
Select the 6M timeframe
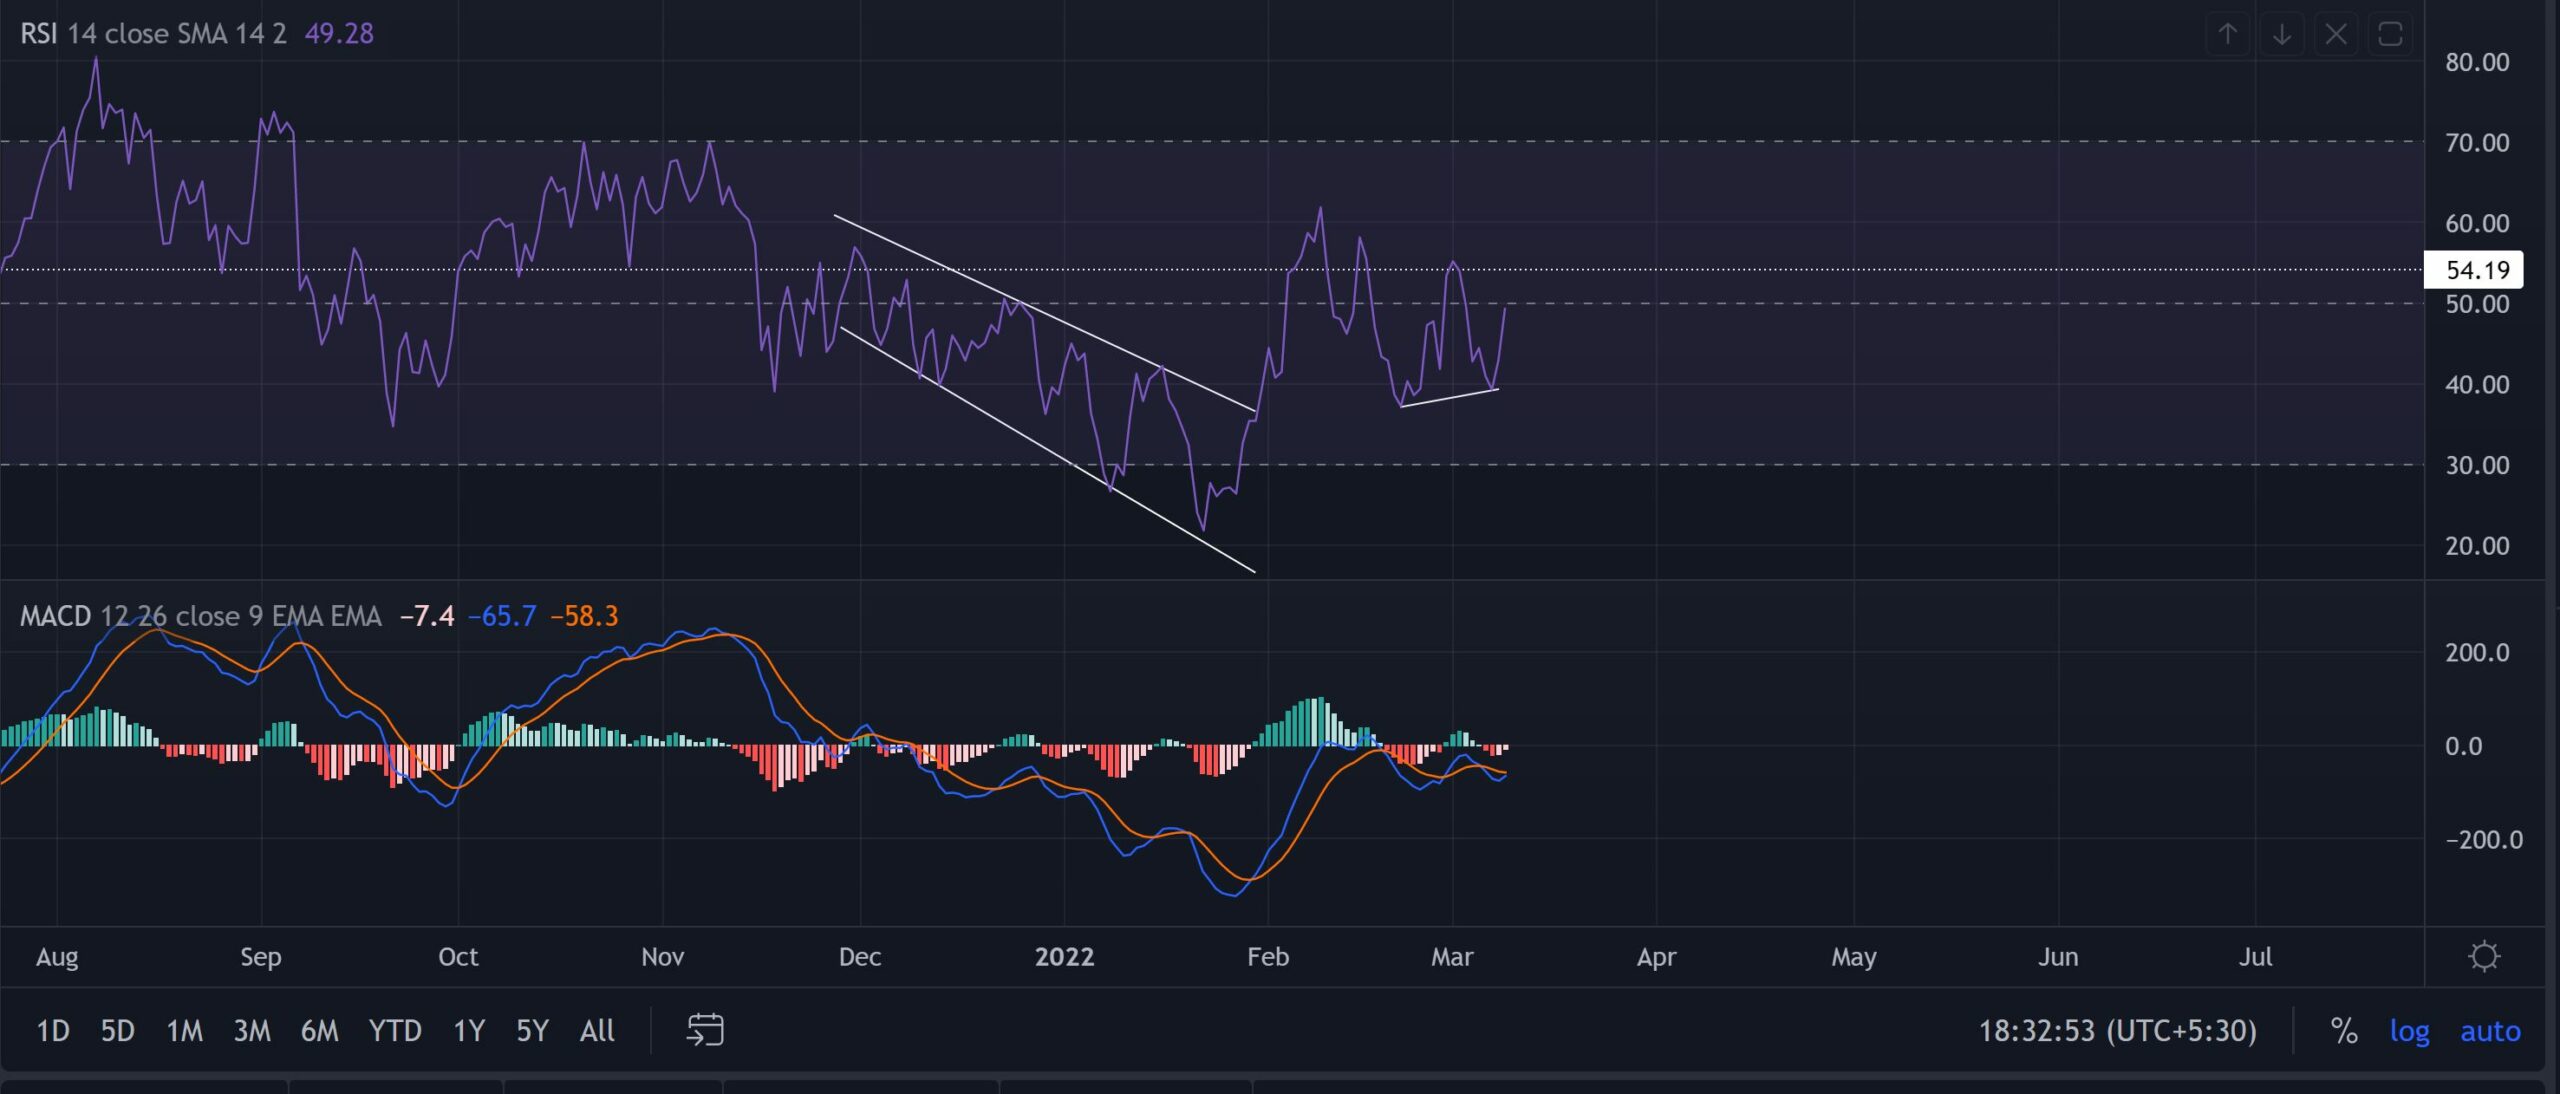point(320,1031)
